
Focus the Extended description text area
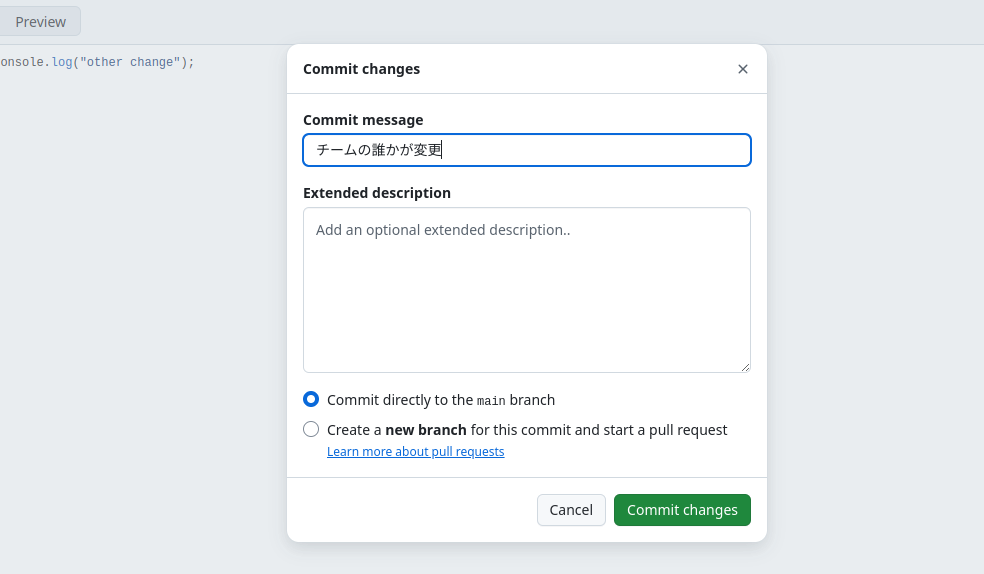[x=526, y=290]
